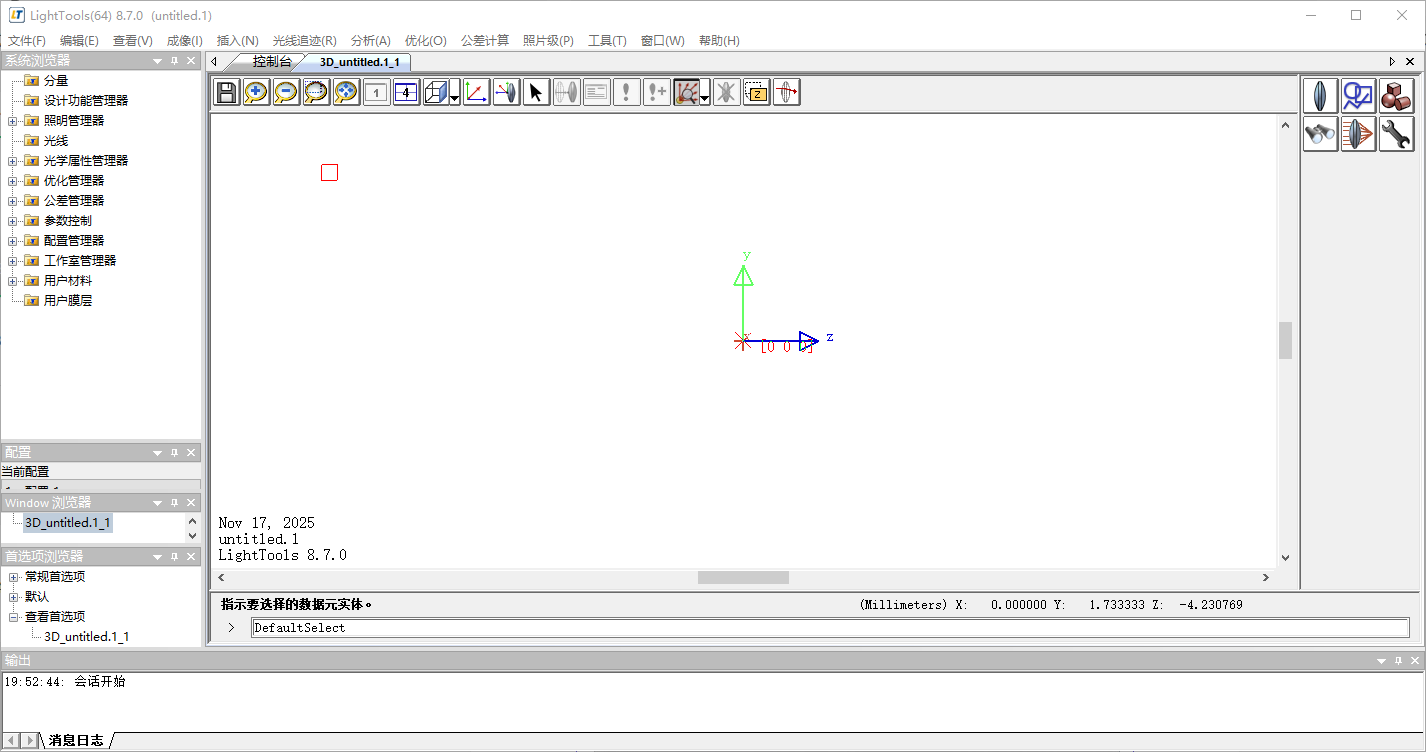Screen dimensions: 1426x752
Task: Expand the 常规首选项 tree node
Action: click(x=13, y=577)
